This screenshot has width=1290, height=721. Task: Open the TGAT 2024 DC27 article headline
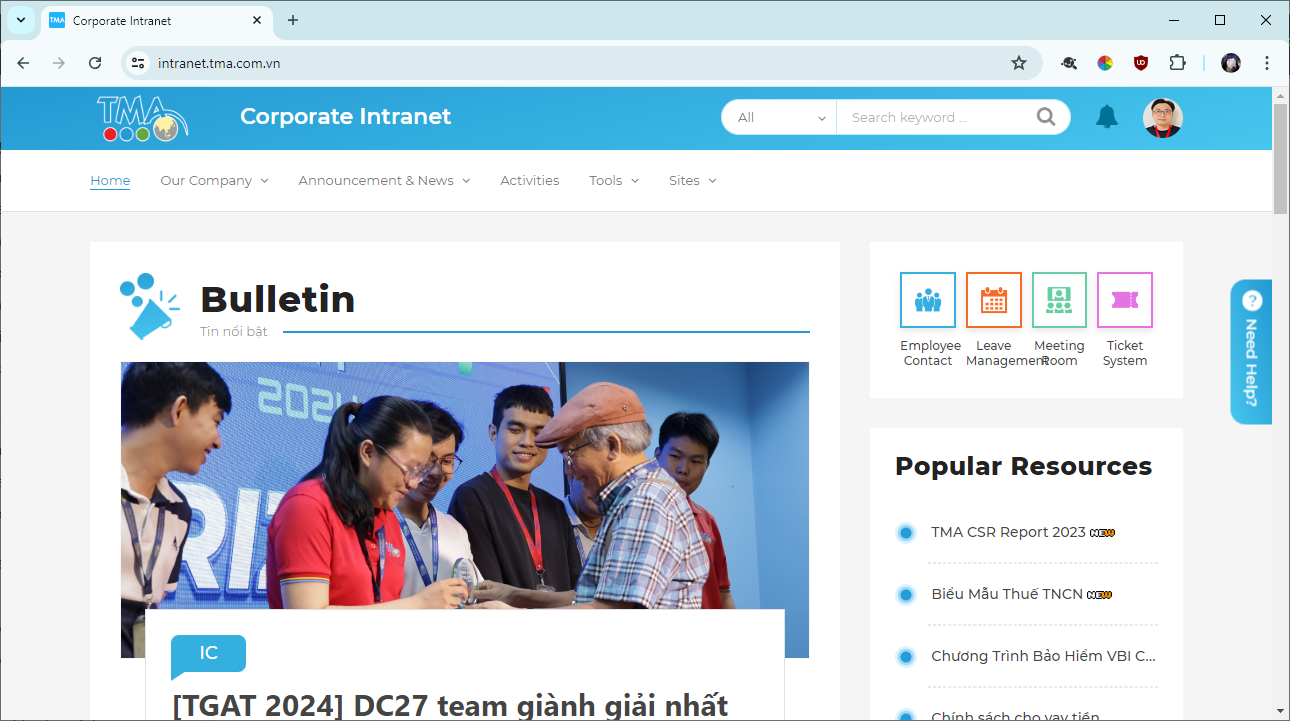pos(450,706)
